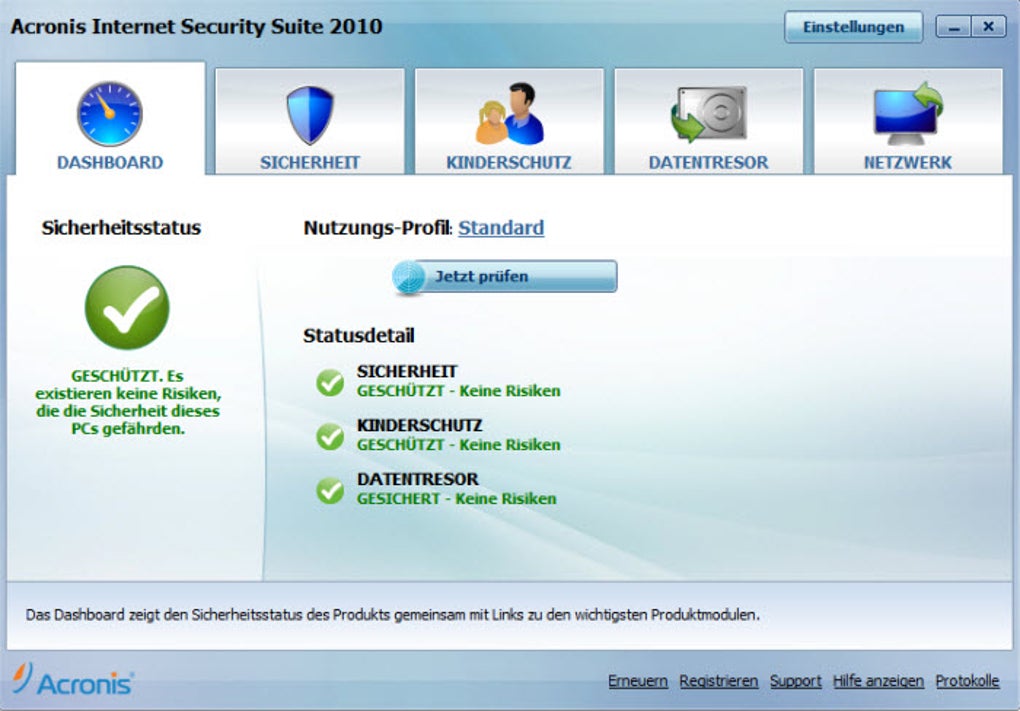The image size is (1020, 711).
Task: Open Einstellungen settings
Action: point(853,27)
